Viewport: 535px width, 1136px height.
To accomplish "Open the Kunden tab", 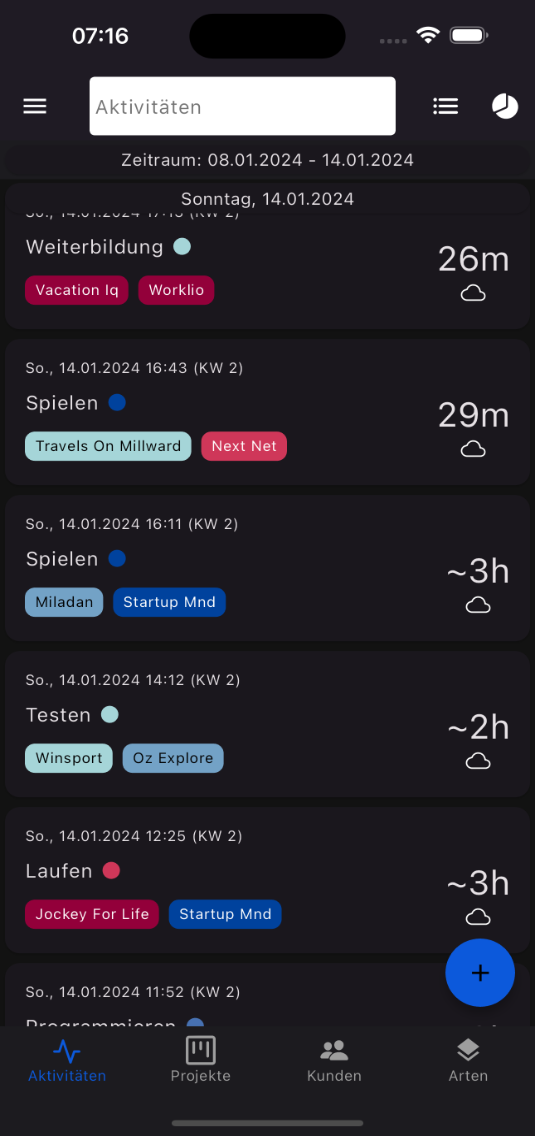I will 334,1060.
